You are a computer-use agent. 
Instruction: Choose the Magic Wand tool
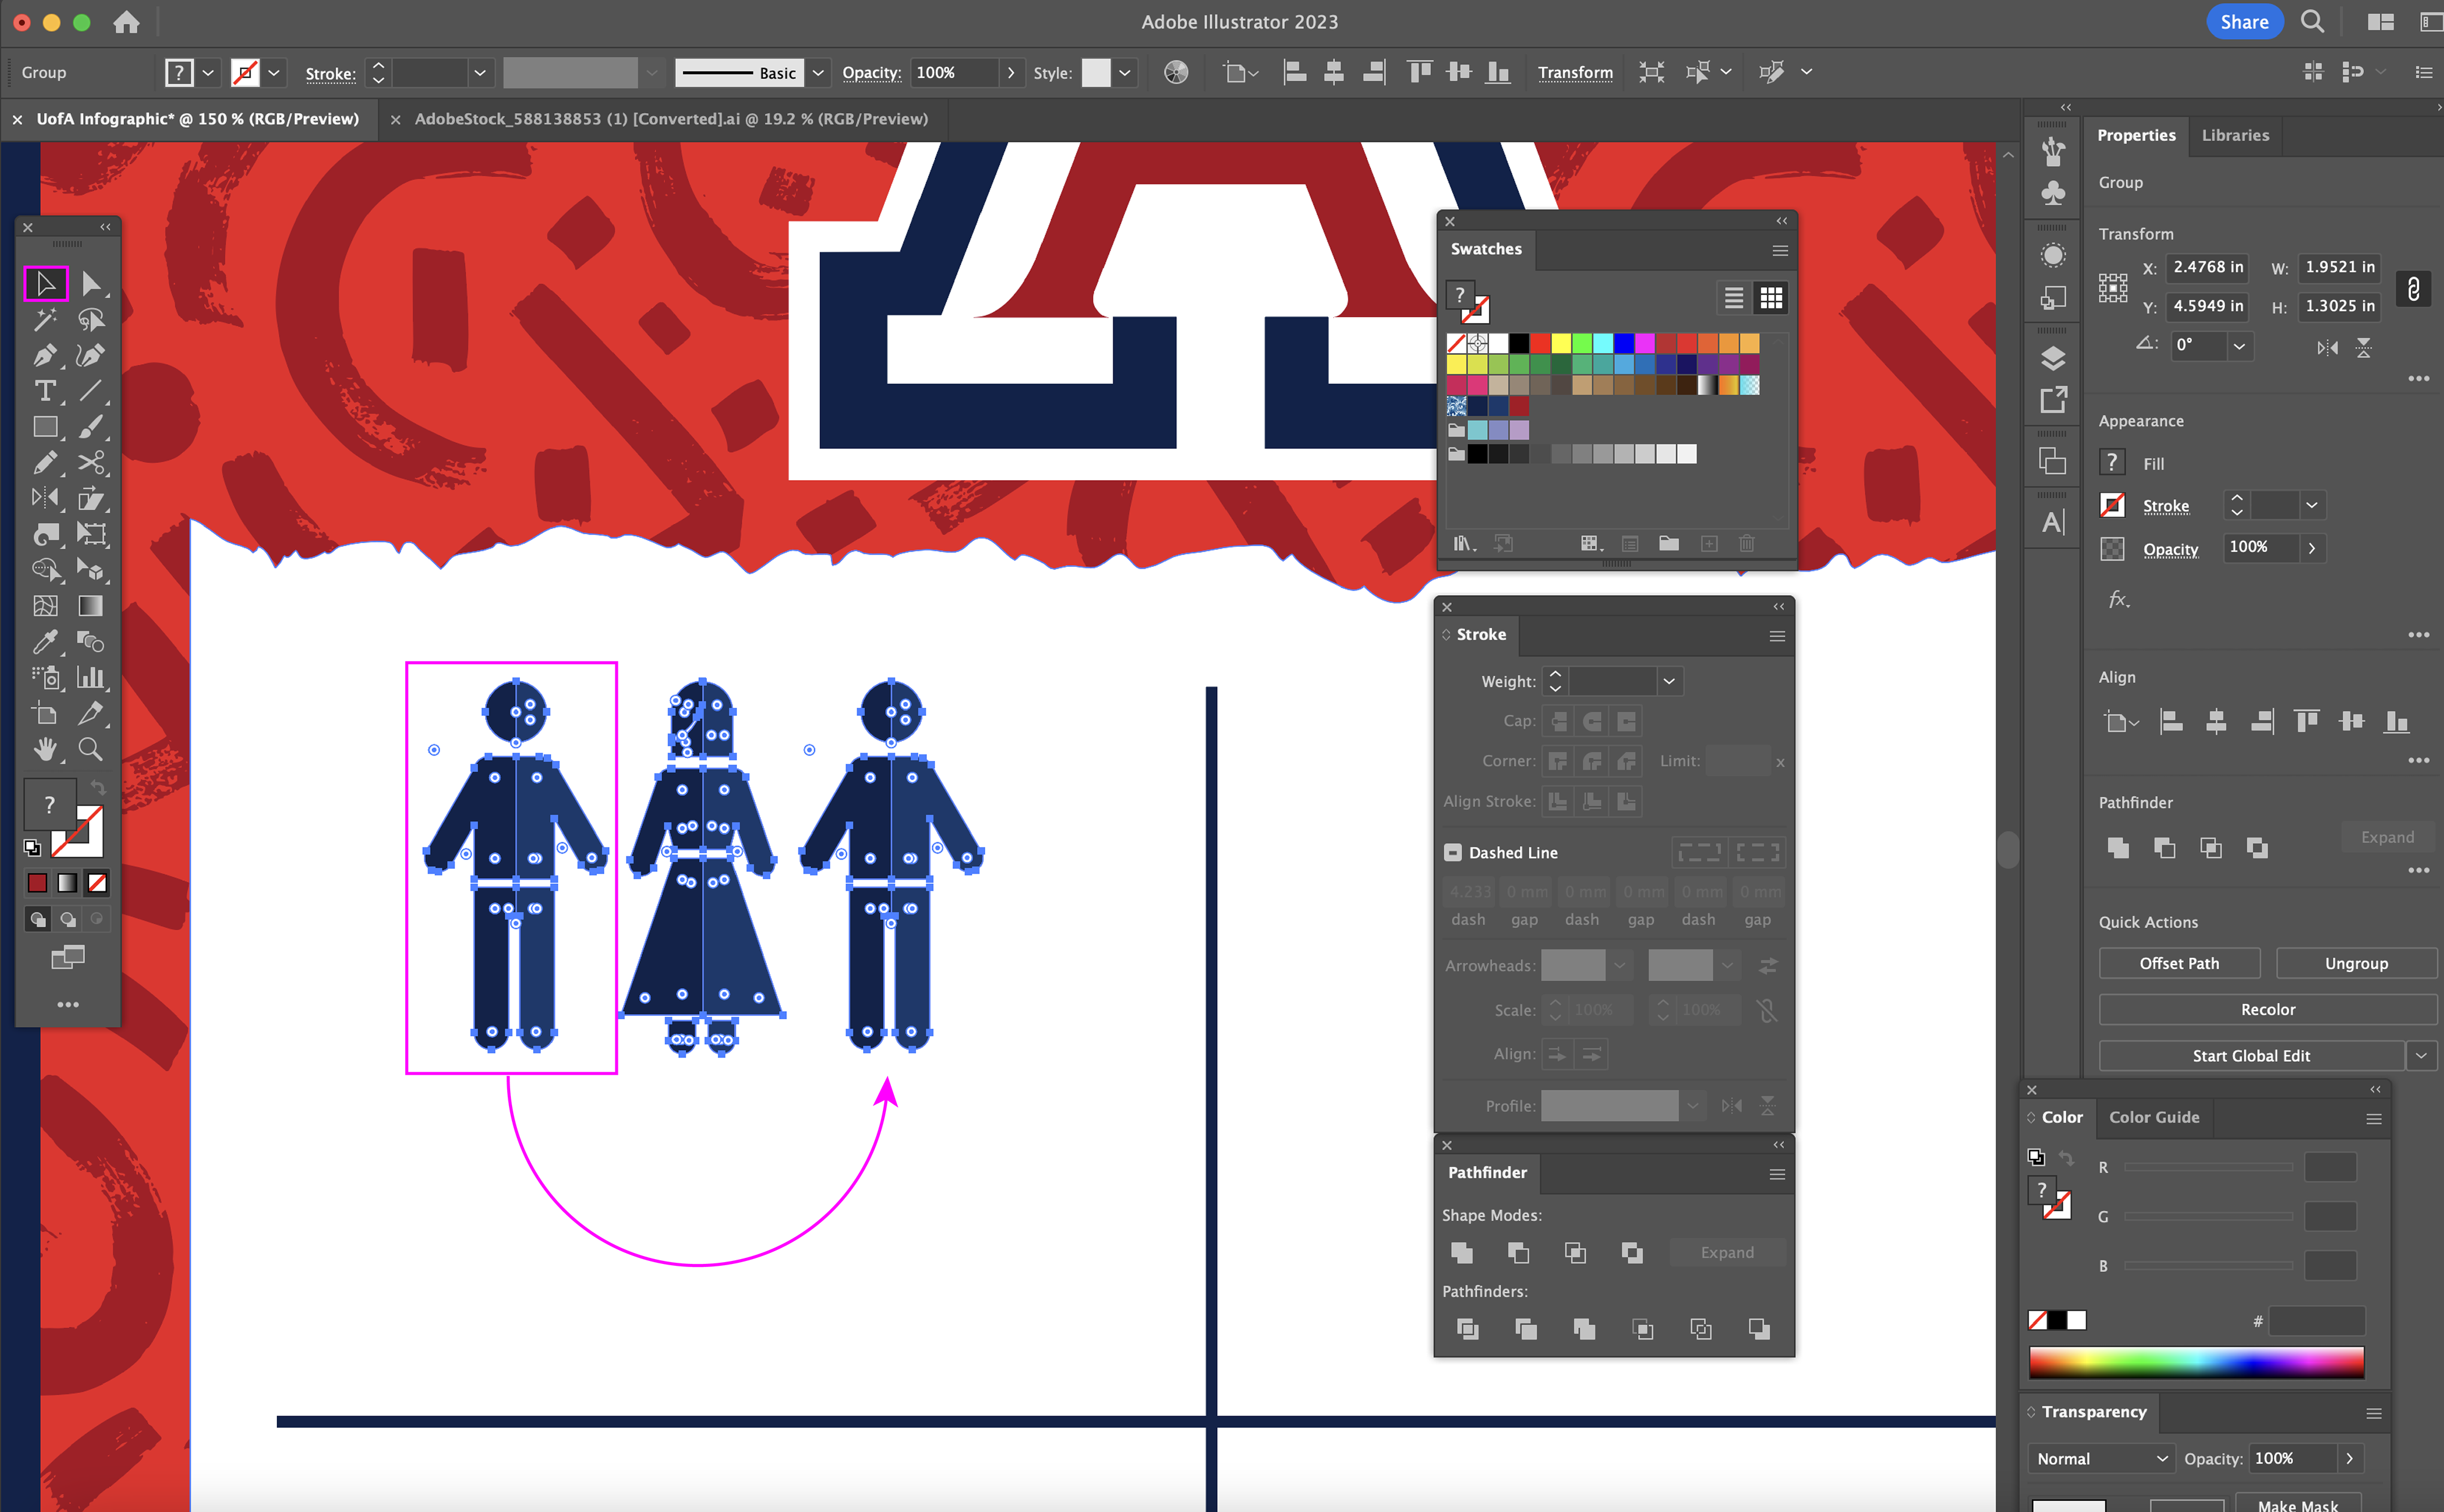44,320
